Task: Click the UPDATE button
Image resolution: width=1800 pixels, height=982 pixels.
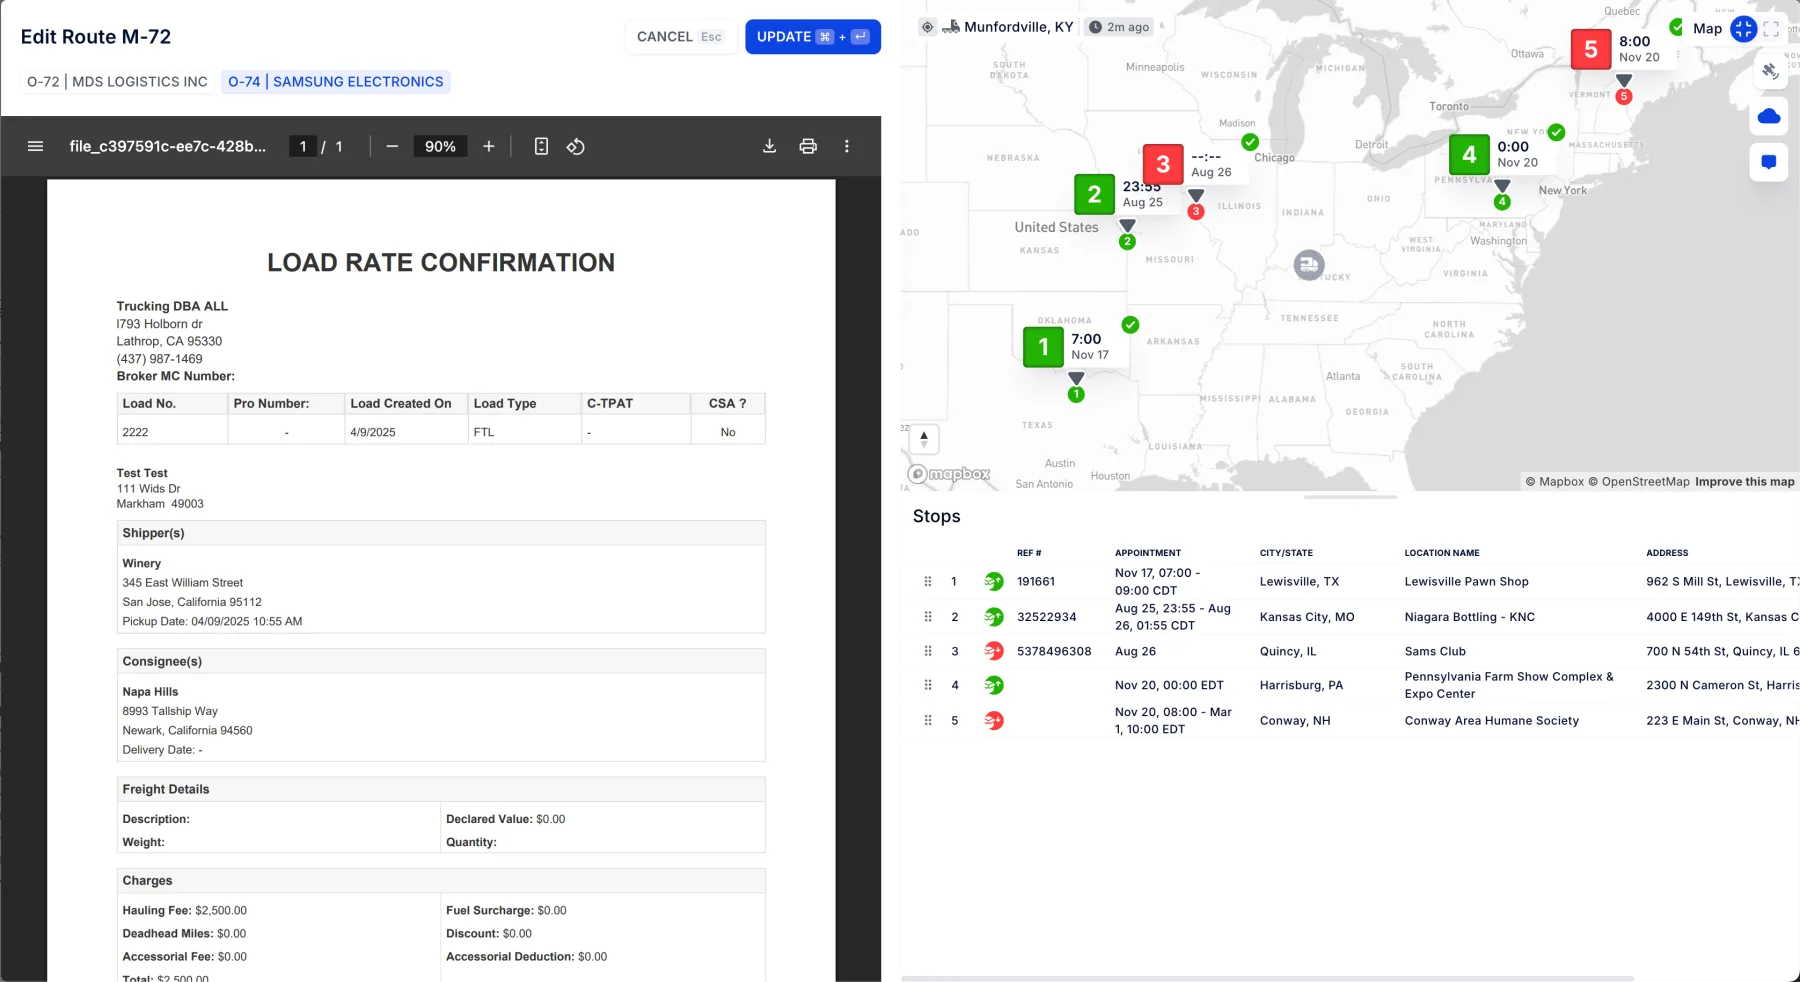Action: (813, 37)
